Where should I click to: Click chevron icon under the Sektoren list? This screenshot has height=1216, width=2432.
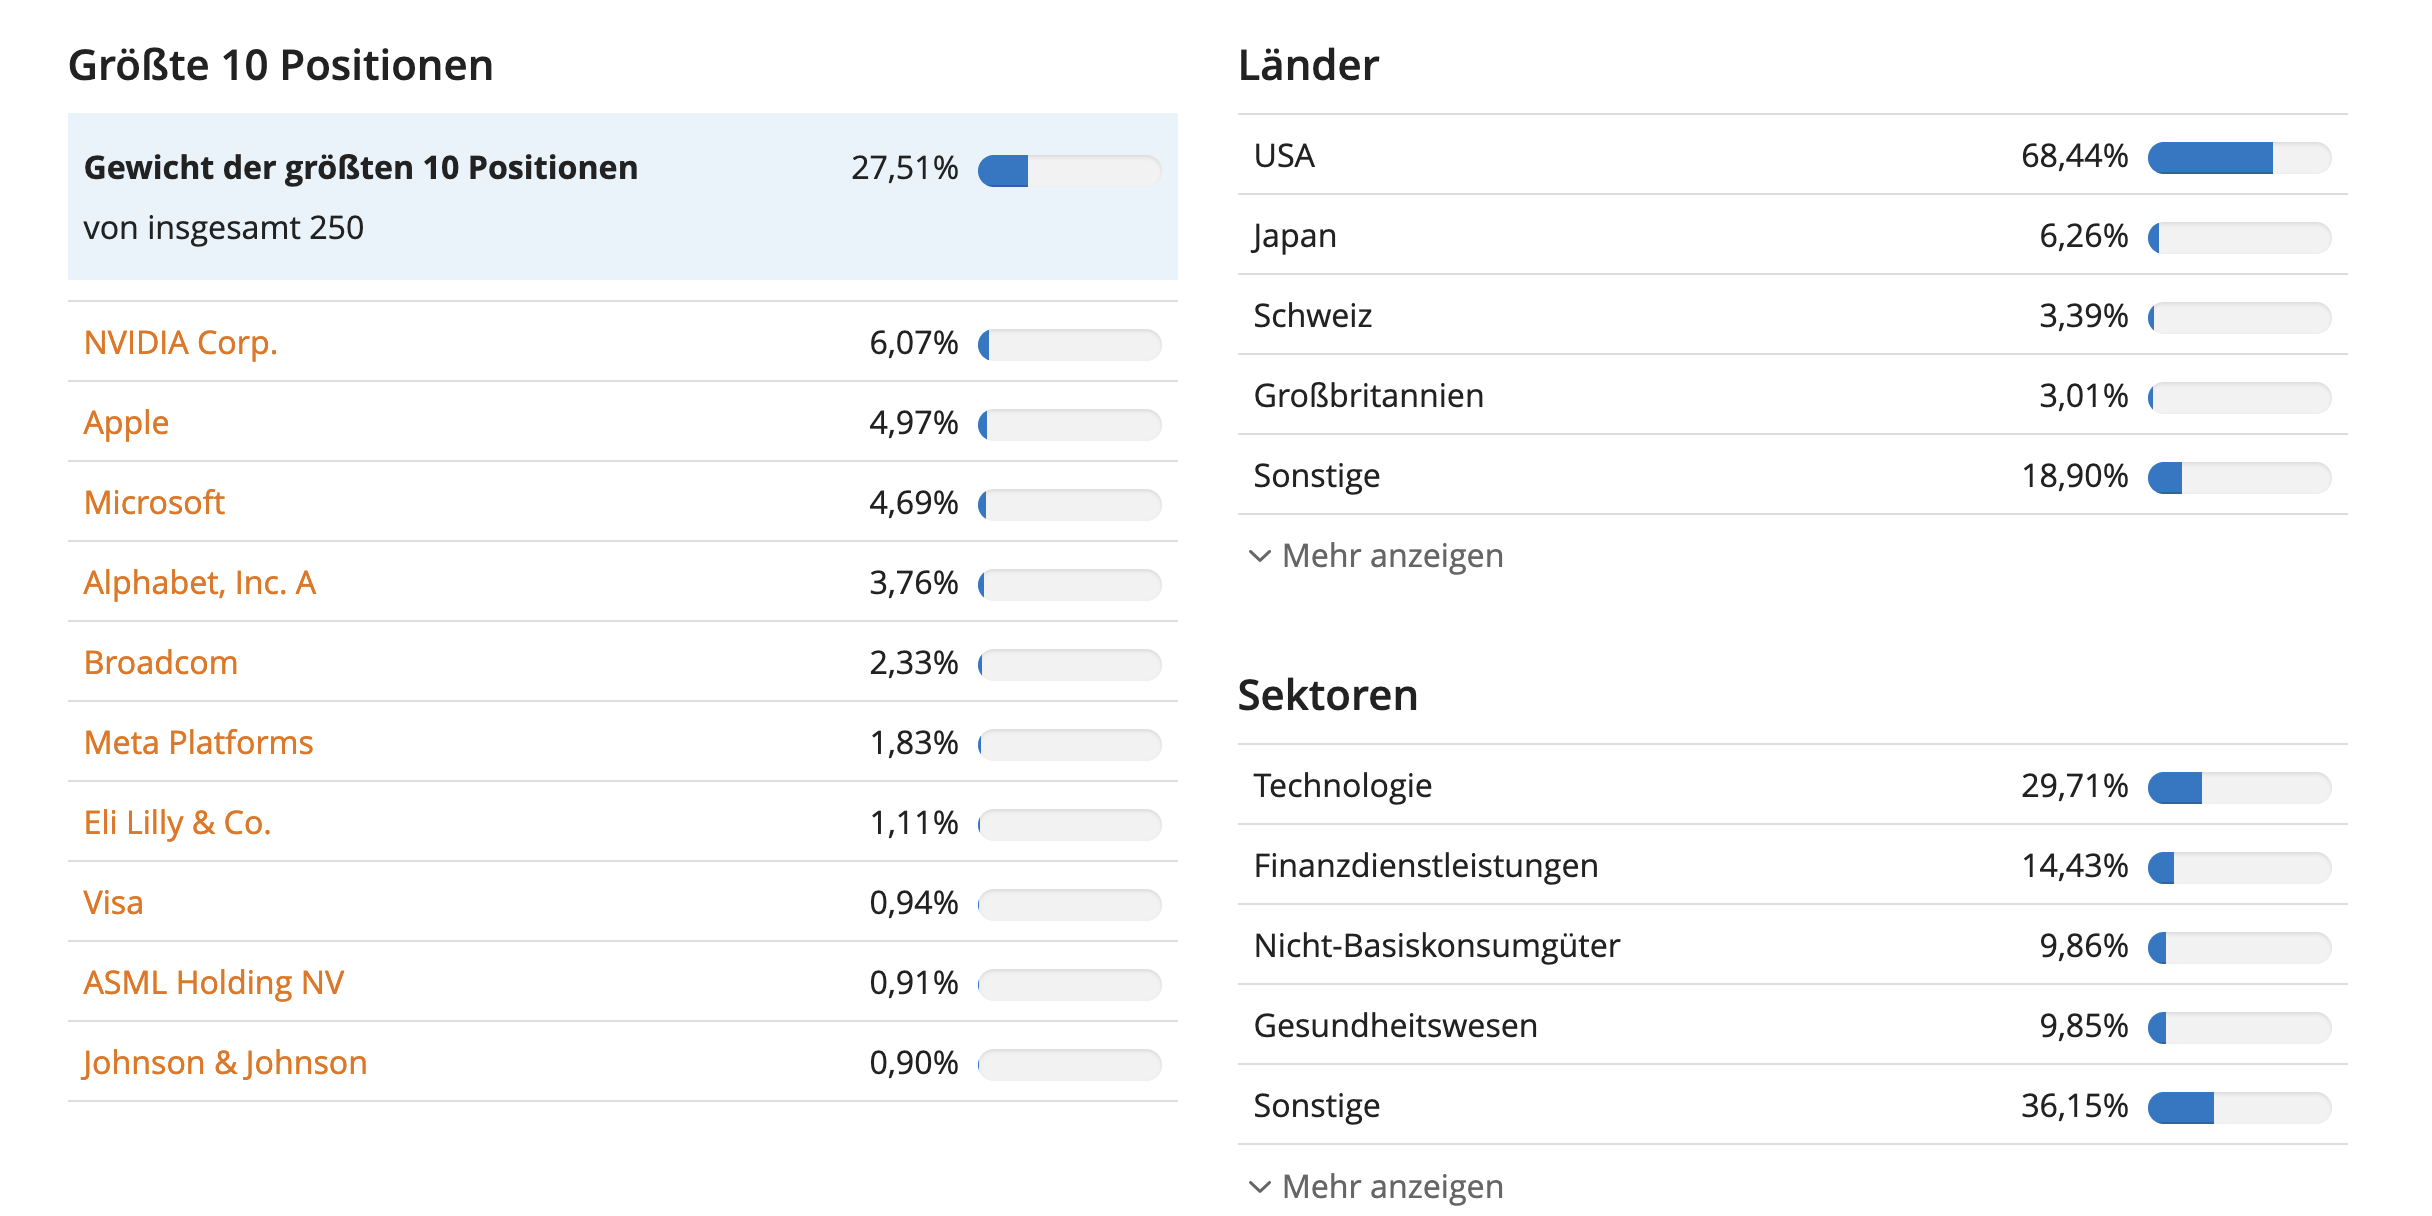1260,1187
